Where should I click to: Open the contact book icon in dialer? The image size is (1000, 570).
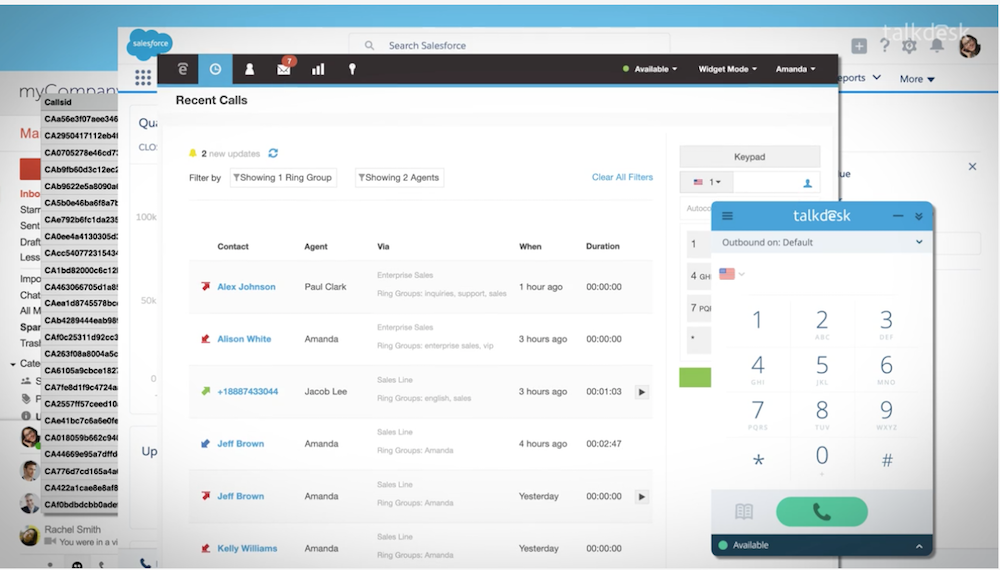point(744,512)
